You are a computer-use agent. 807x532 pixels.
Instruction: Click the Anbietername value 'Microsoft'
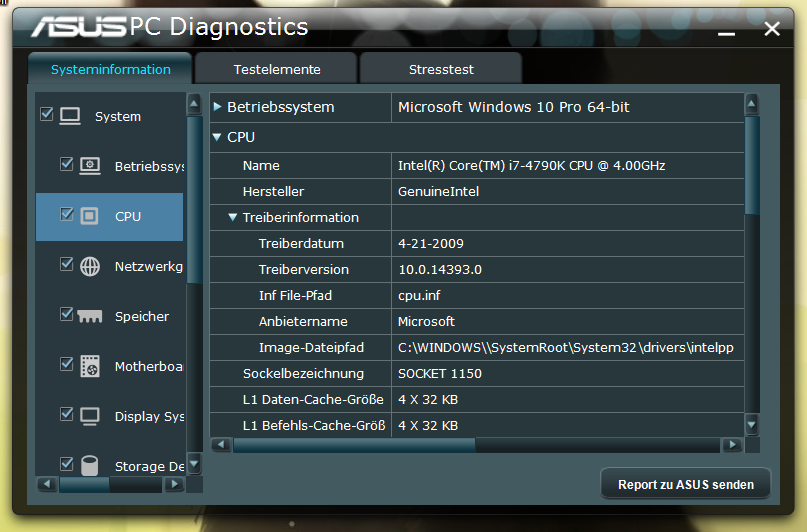tap(426, 322)
